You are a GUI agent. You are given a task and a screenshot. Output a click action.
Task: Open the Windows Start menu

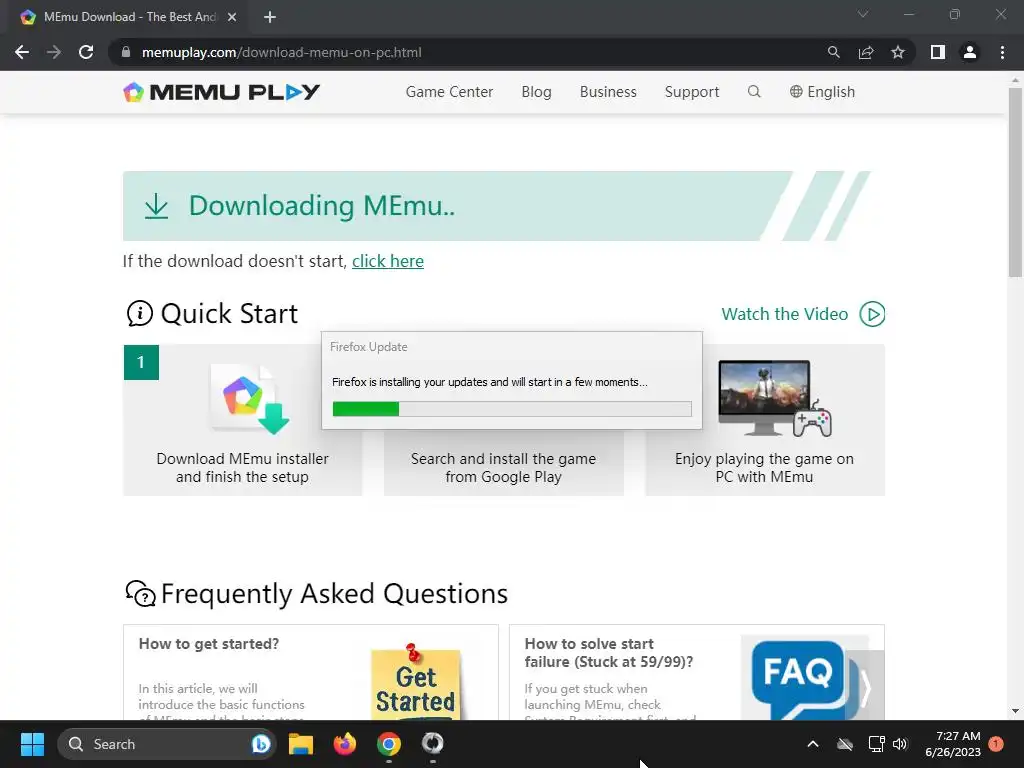tap(32, 744)
